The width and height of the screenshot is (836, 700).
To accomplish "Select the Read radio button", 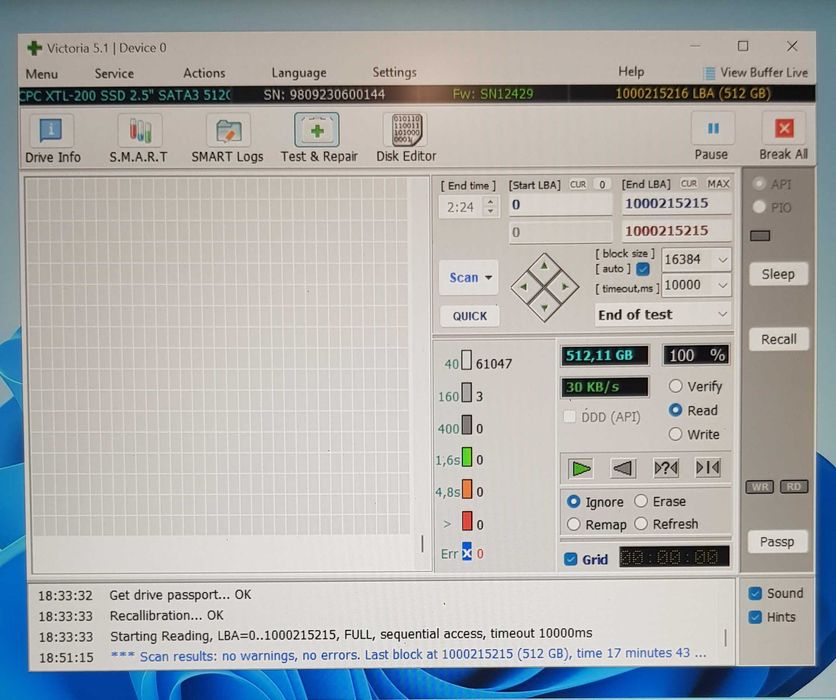I will click(676, 410).
